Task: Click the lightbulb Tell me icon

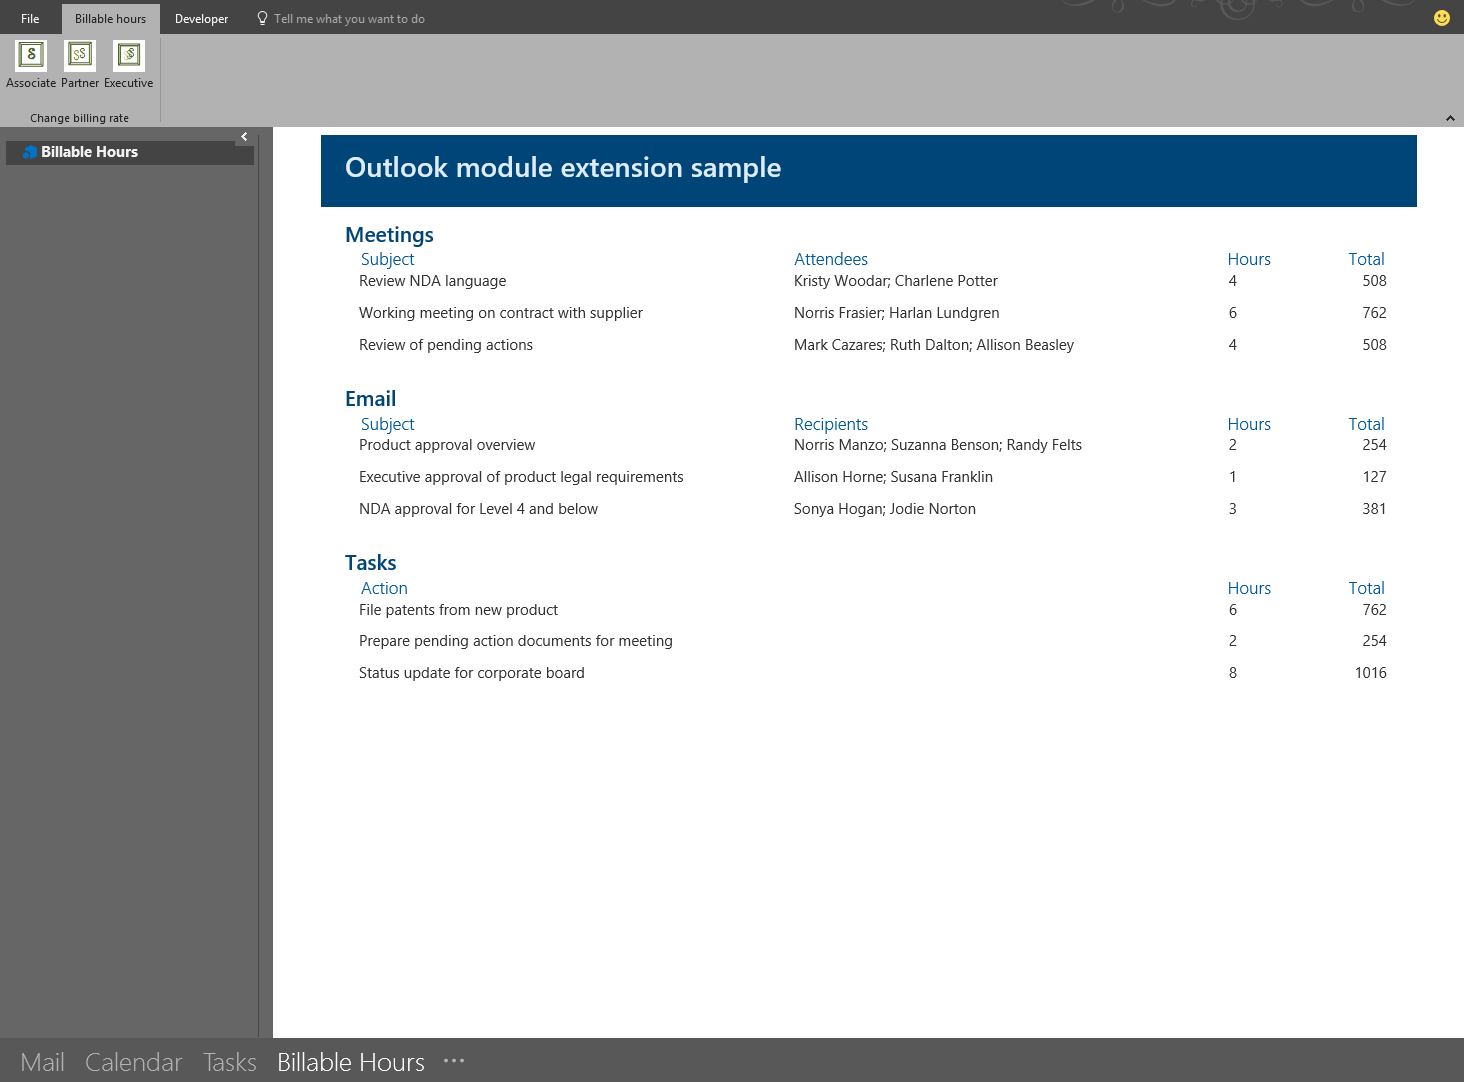Action: (x=262, y=18)
